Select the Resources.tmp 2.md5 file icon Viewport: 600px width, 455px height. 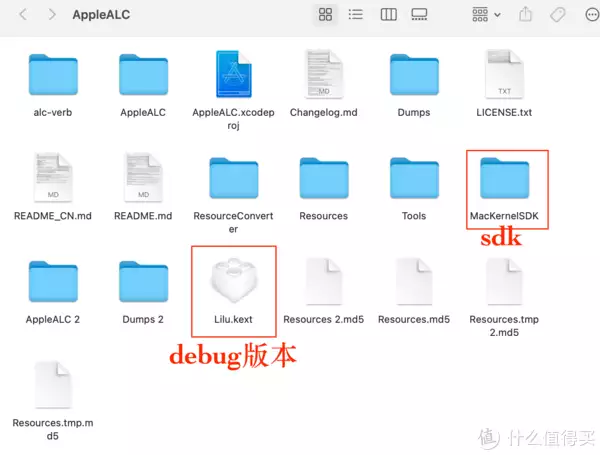(504, 281)
